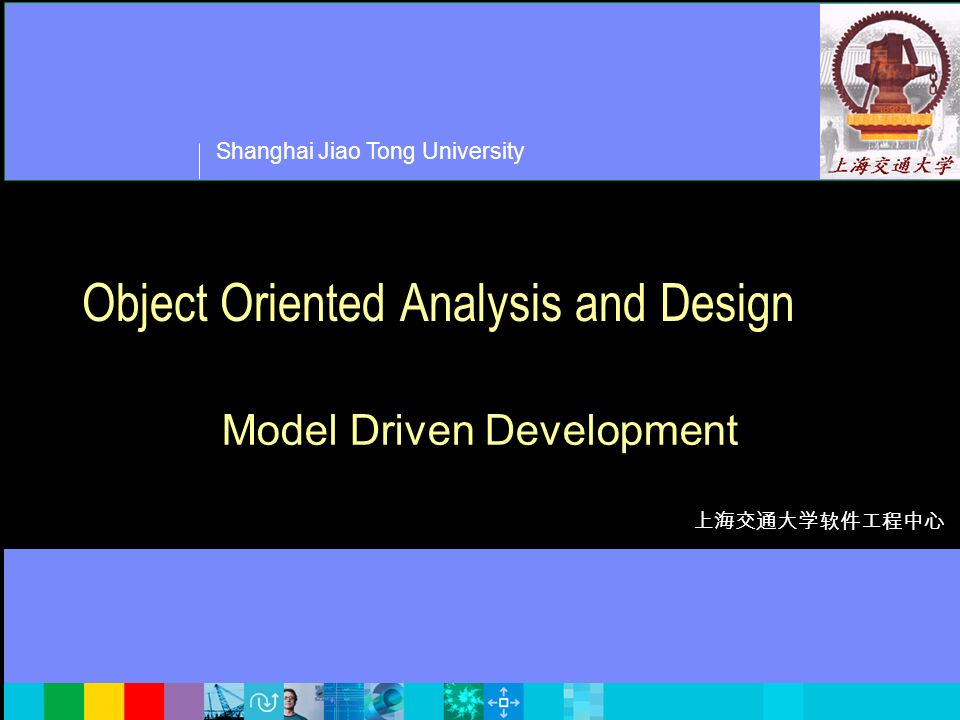Click the Chinese text 上海交通大学软件工程中心
This screenshot has width=960, height=720.
click(x=819, y=520)
